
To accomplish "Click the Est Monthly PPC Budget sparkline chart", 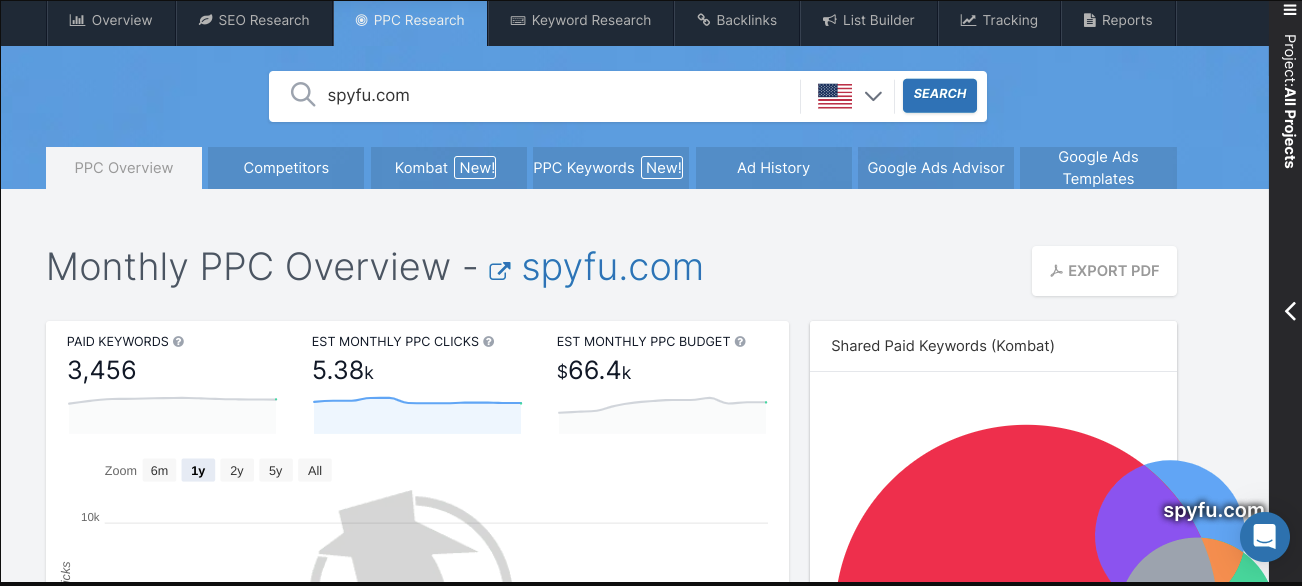I will [x=662, y=414].
